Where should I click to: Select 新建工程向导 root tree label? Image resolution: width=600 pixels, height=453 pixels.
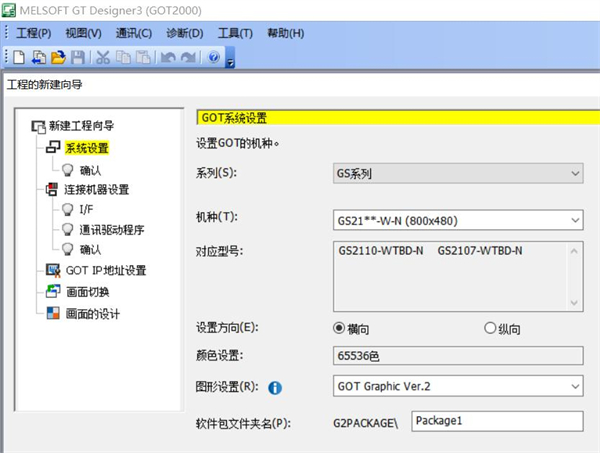pos(81,125)
